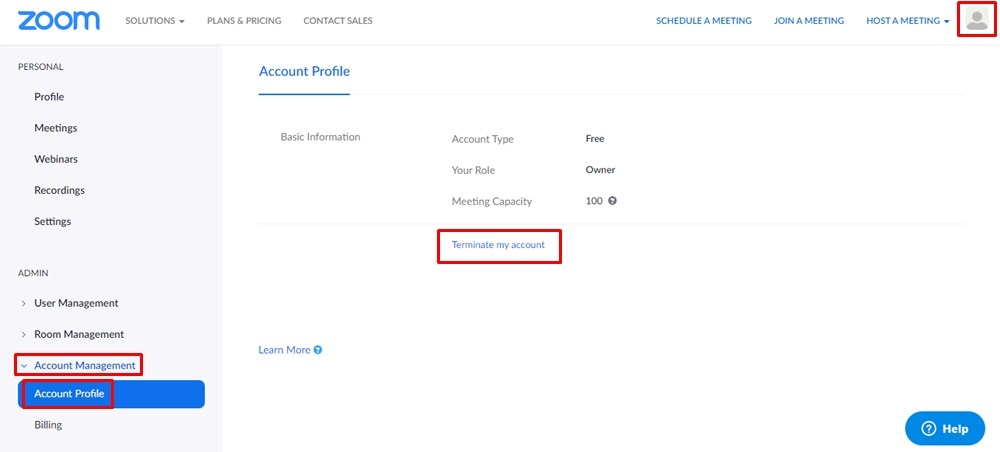Click the 'PERSONAL' section heading
Viewport: 1000px width, 452px height.
41,66
